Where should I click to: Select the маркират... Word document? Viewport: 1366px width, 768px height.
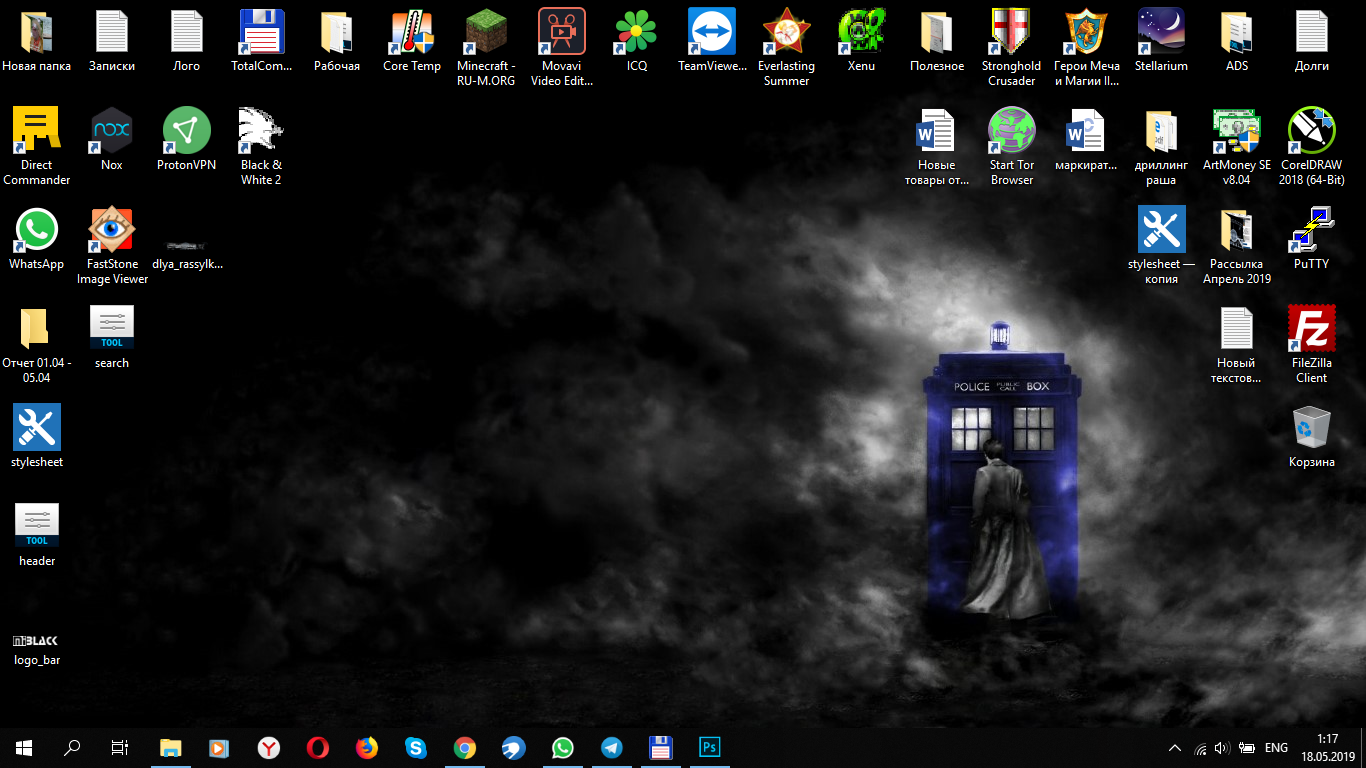click(1087, 131)
